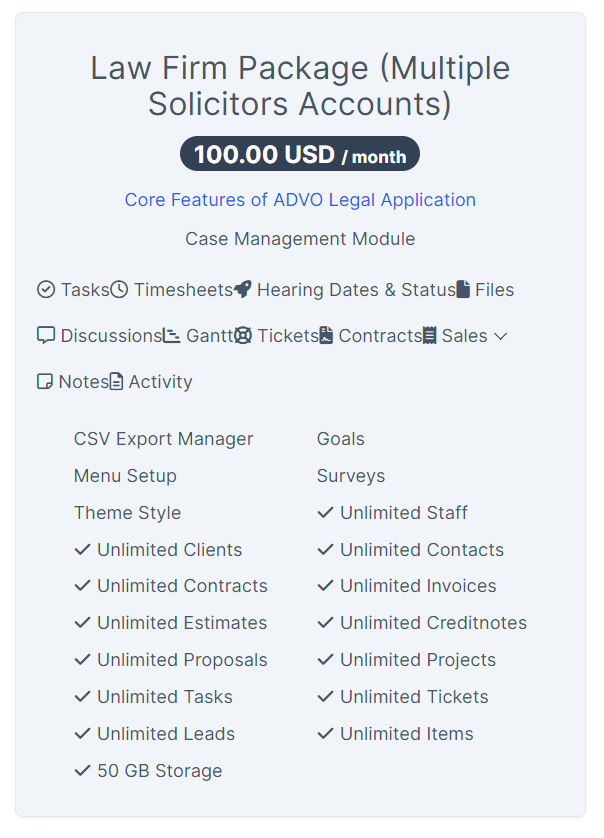
Task: Click the Unlimited Staff checkmark
Action: (326, 513)
